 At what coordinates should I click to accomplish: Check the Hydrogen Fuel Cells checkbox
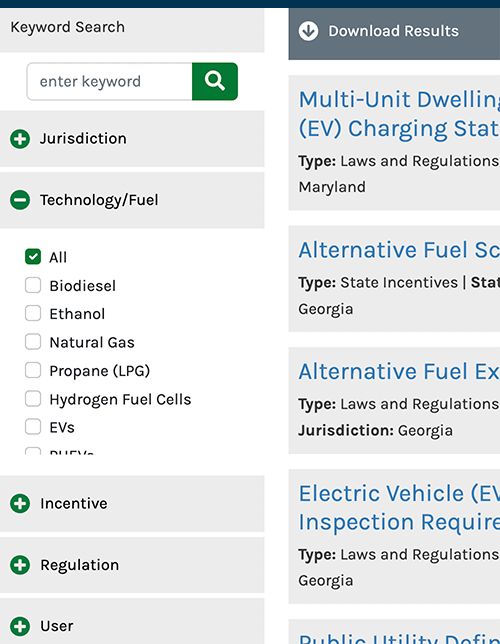tap(33, 399)
